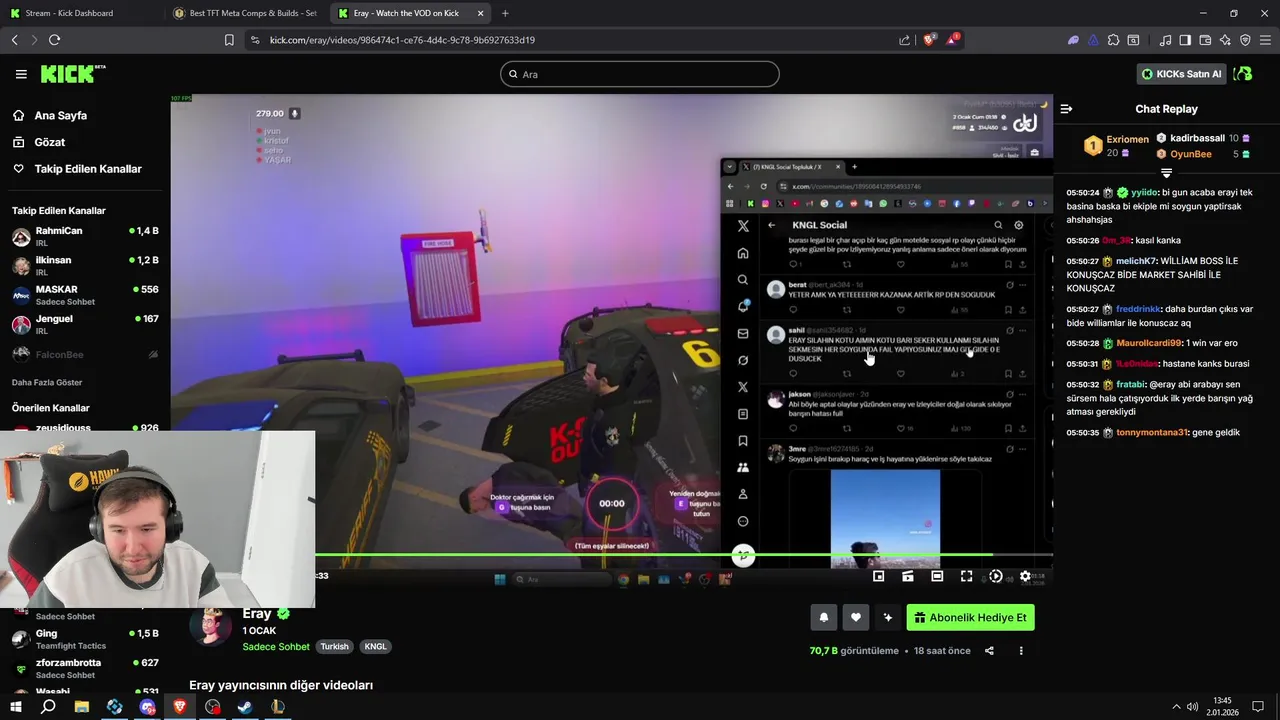Open Jenguel followed channel
This screenshot has width=1280, height=720.
click(85, 324)
